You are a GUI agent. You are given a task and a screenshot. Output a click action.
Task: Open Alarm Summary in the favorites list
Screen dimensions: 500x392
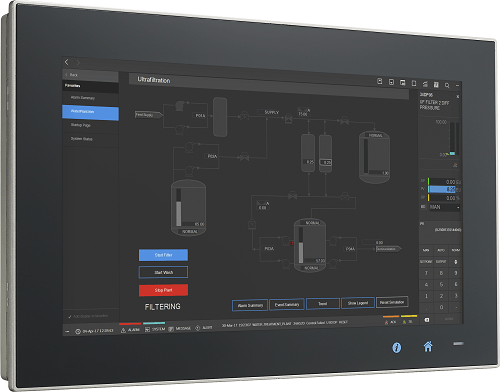click(x=90, y=98)
